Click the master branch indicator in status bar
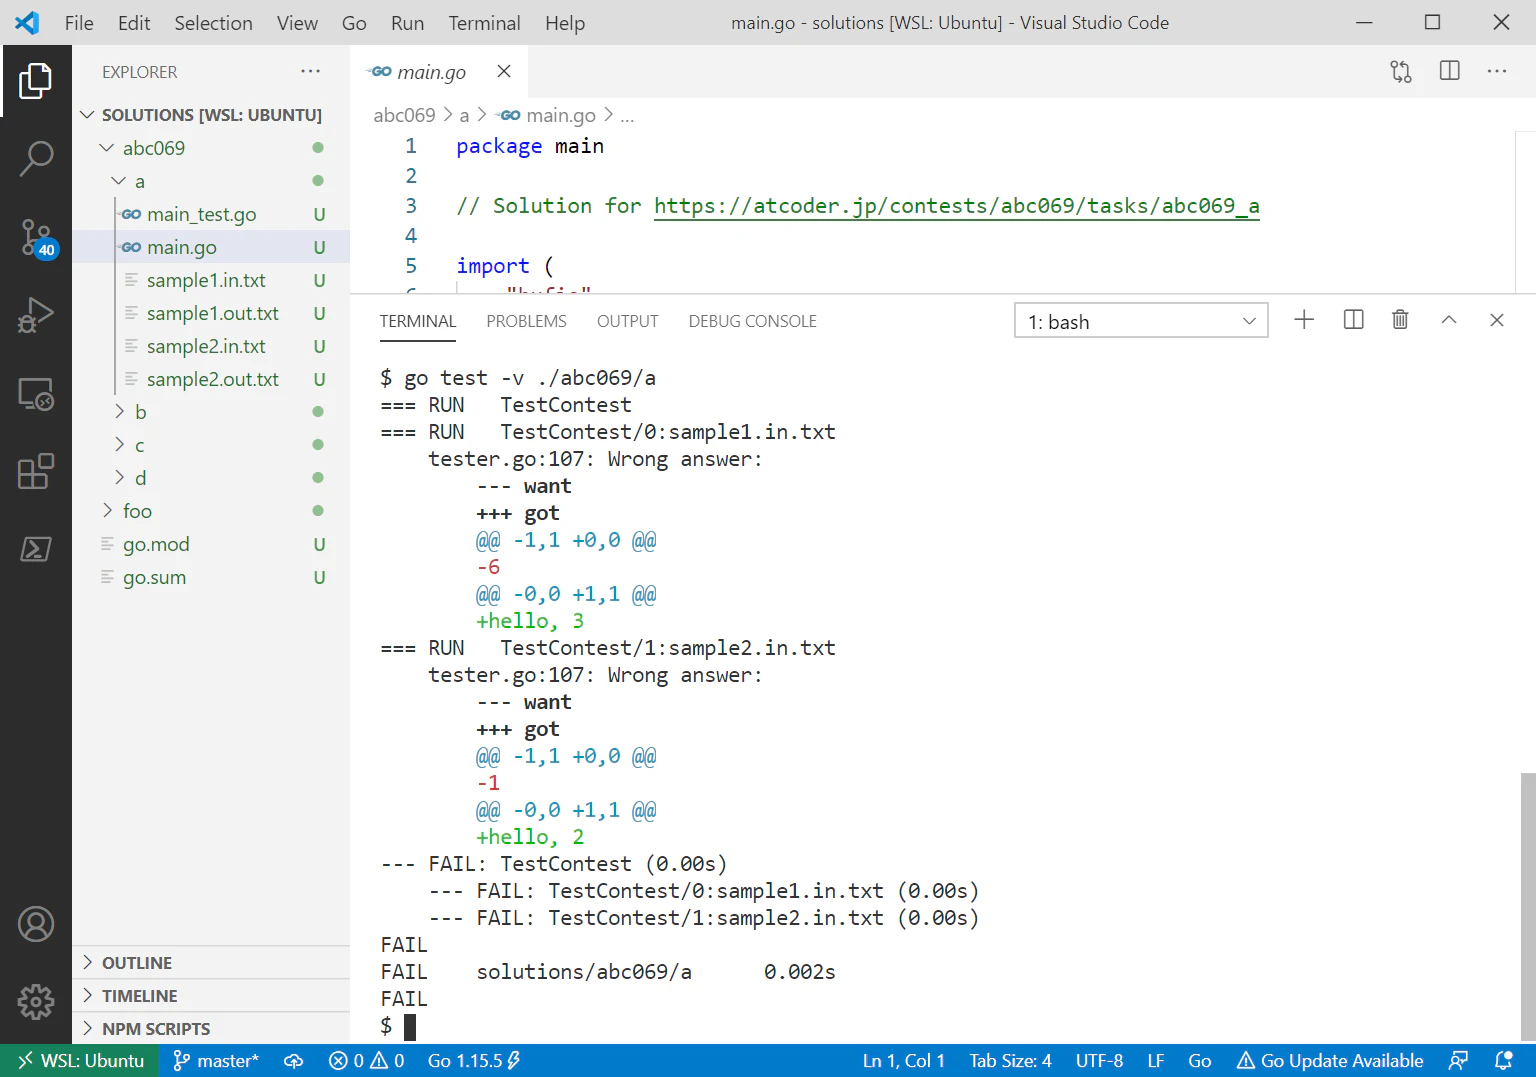1536x1077 pixels. click(217, 1061)
